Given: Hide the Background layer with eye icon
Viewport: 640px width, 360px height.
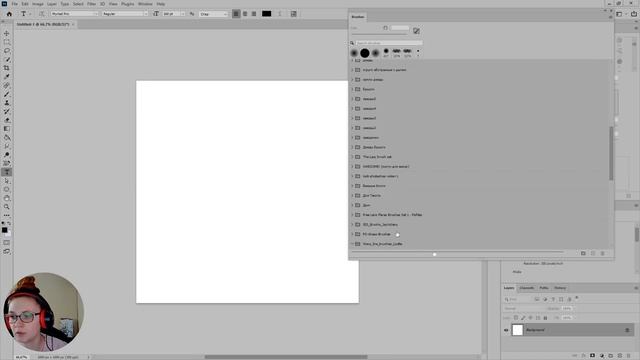Looking at the screenshot, I should pos(506,330).
